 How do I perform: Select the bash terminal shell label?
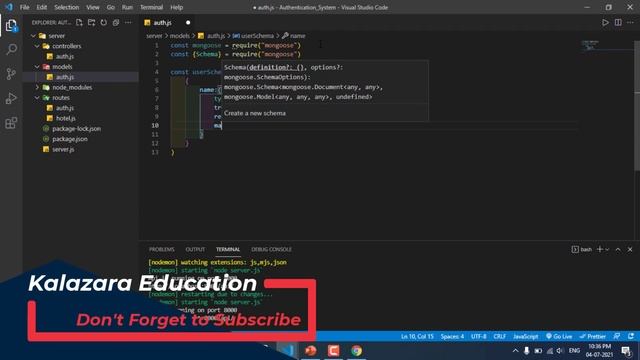pyautogui.click(x=582, y=249)
